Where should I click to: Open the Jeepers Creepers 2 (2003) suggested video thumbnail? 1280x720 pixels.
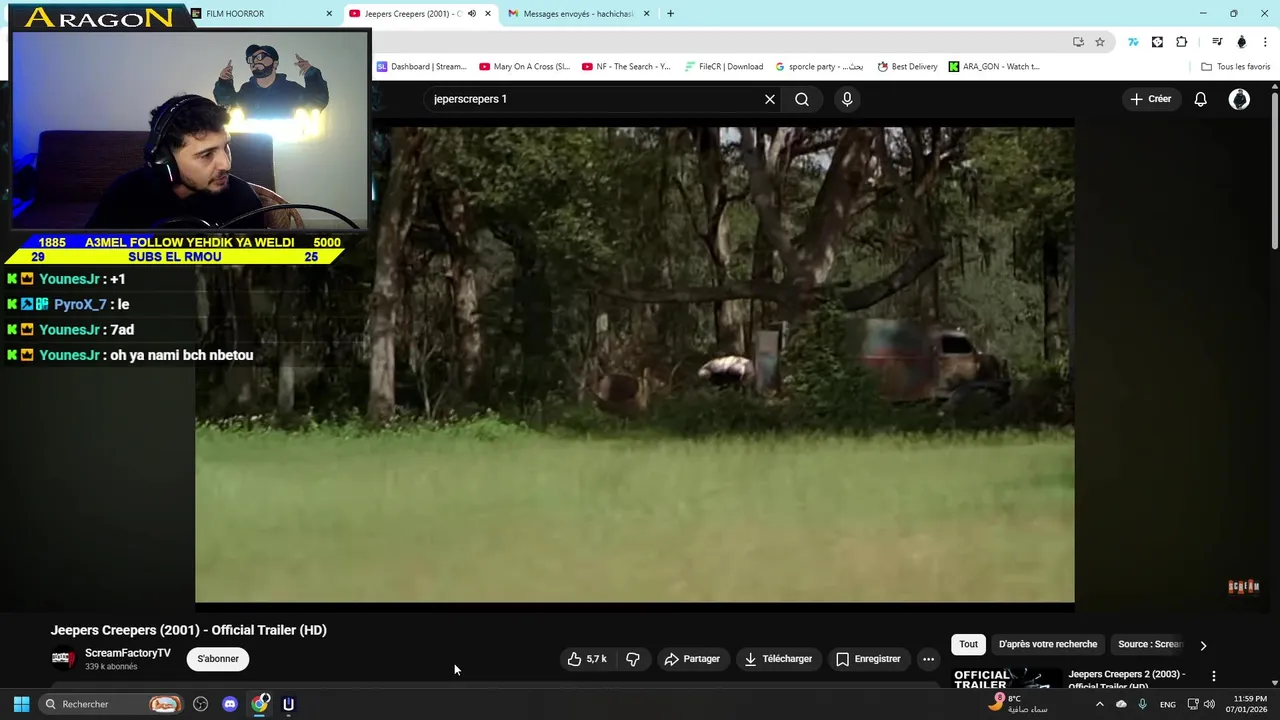pyautogui.click(x=1005, y=678)
